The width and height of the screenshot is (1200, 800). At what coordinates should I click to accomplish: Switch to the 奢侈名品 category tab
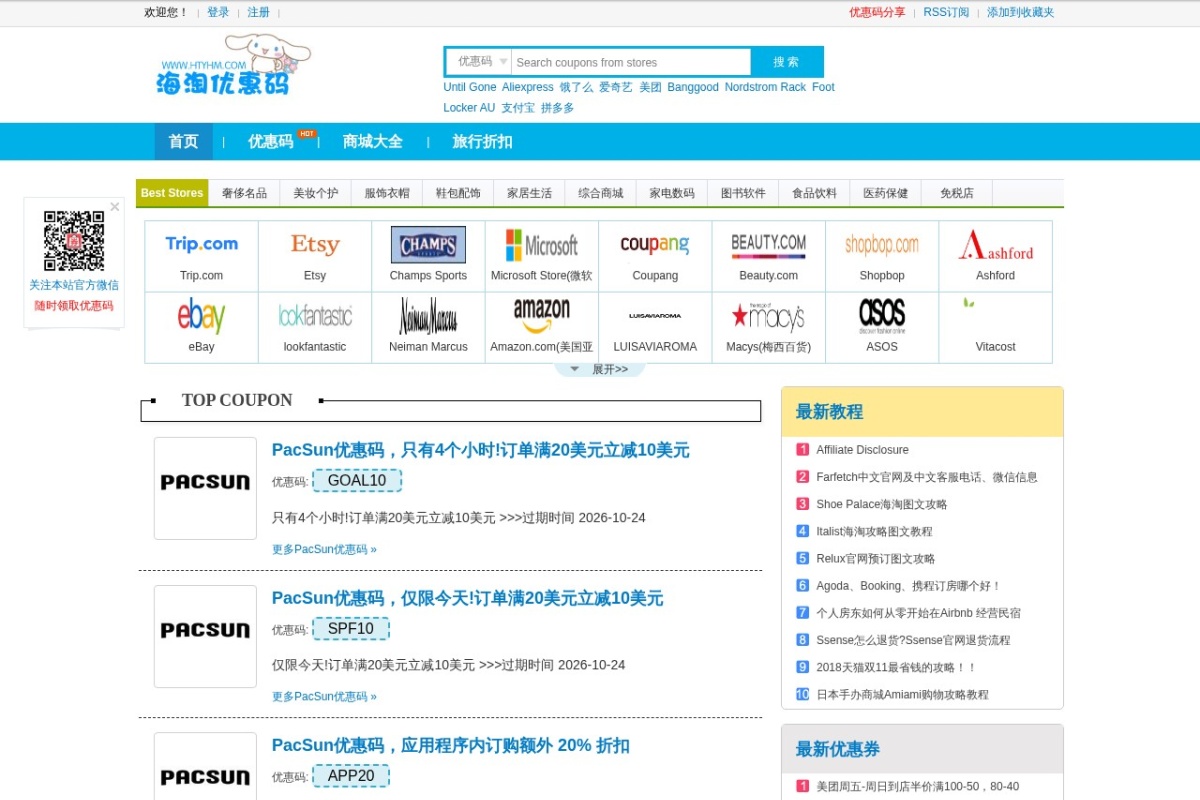pos(245,193)
